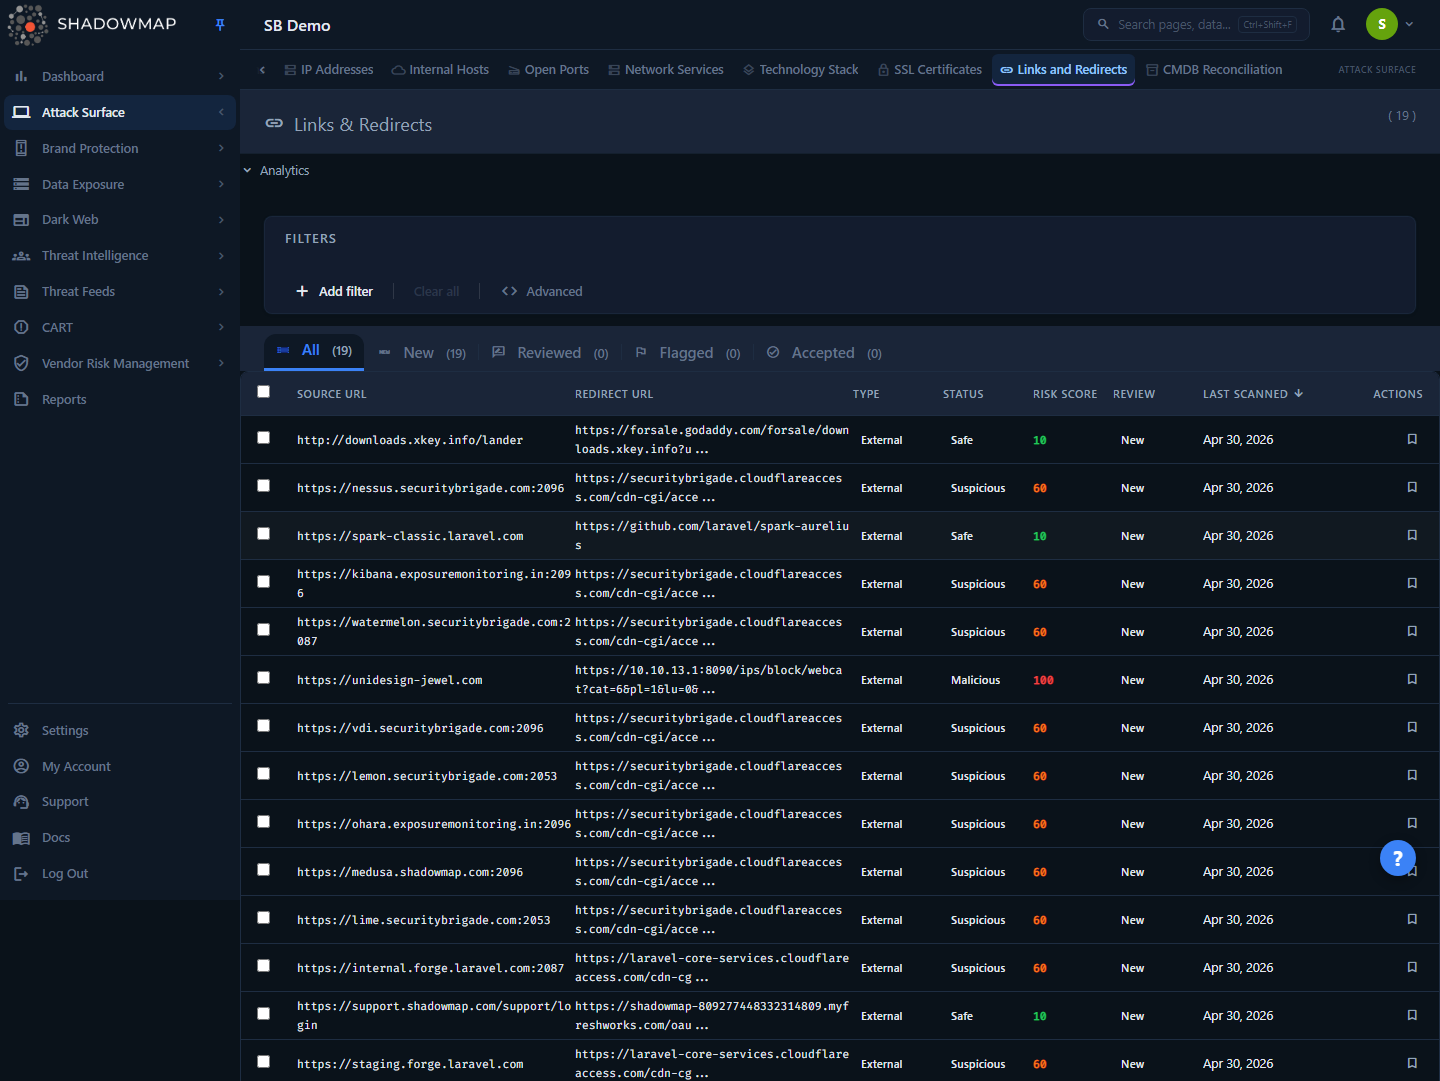Bookmark the lemon.securitybrigade.com row

(x=1412, y=775)
